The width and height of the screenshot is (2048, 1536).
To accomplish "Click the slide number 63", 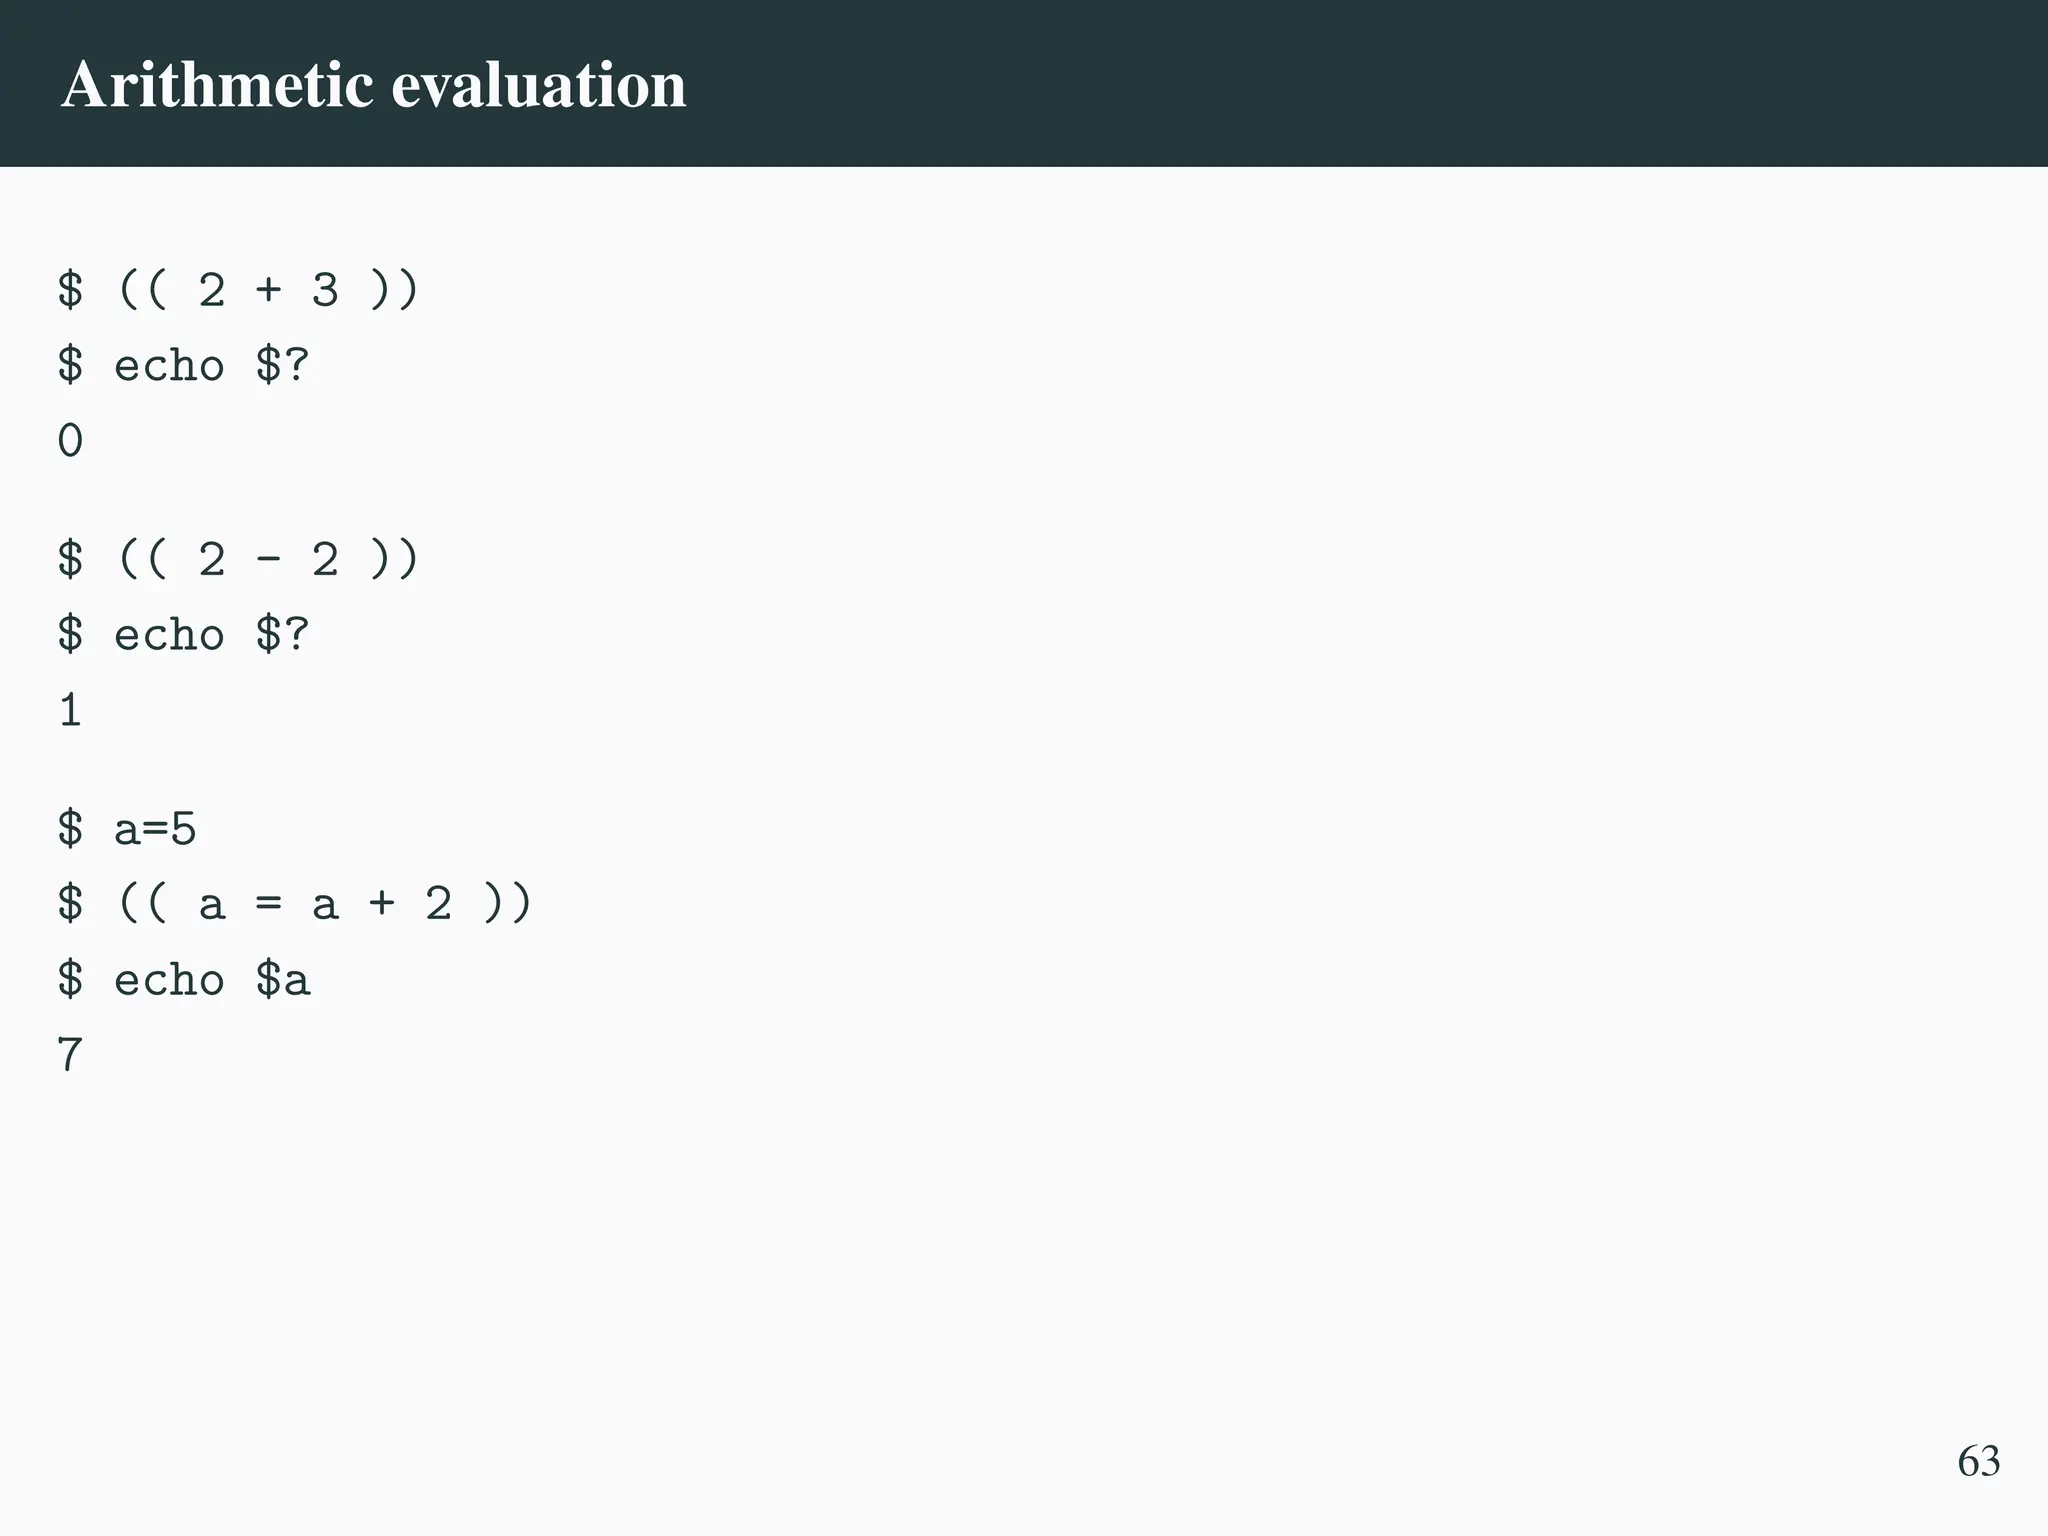I will coord(1978,1461).
